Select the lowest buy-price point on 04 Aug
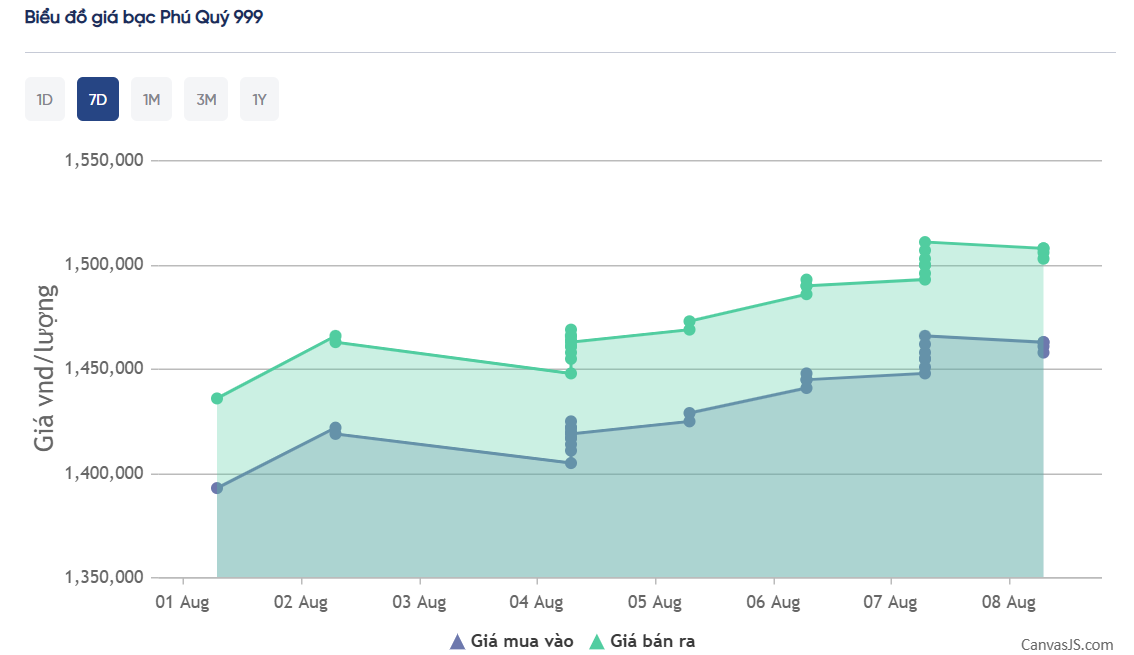Screen dimensions: 1134x655 (x=571, y=463)
